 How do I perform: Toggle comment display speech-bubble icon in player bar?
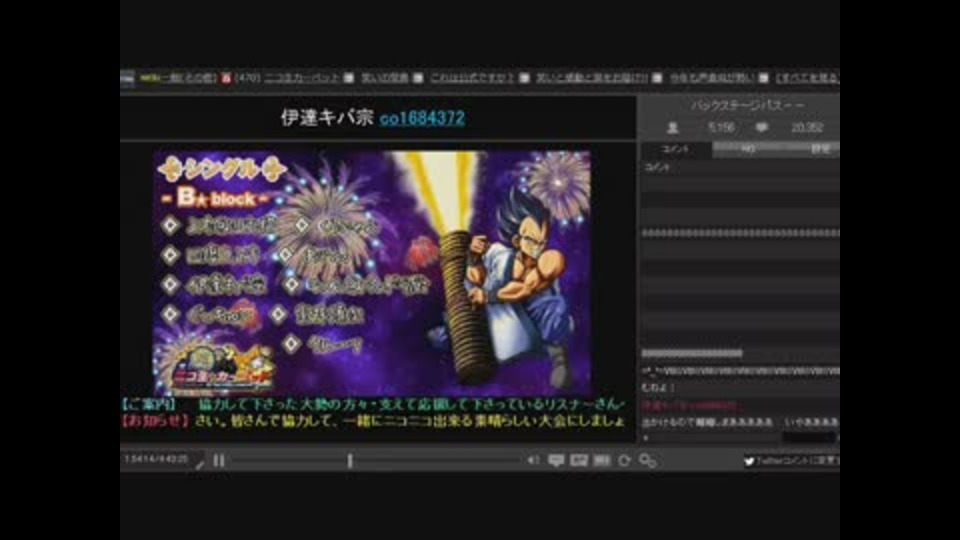(x=556, y=460)
